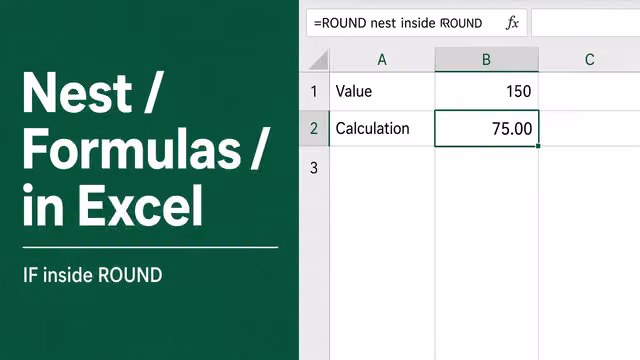Select column B header
This screenshot has height=360, width=640.
[x=487, y=60]
